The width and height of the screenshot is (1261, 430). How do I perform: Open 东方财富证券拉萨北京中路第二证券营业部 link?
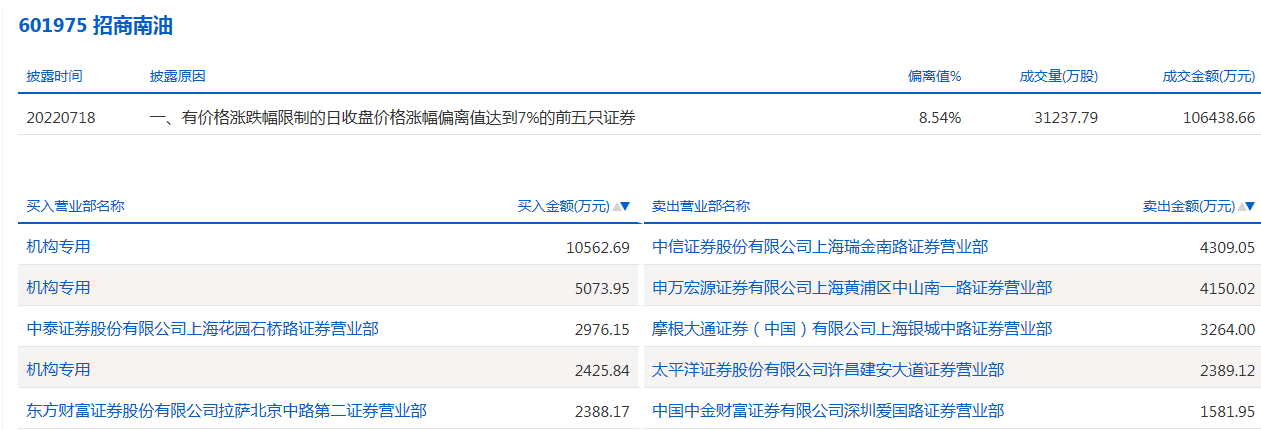(226, 410)
